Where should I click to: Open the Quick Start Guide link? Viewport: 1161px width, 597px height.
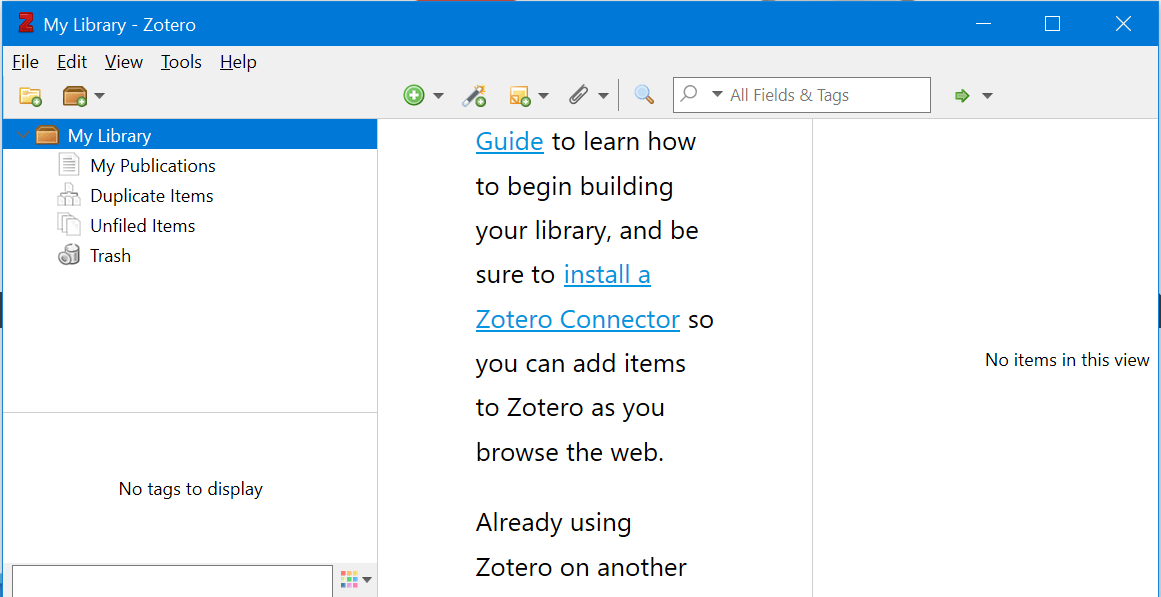pos(509,141)
